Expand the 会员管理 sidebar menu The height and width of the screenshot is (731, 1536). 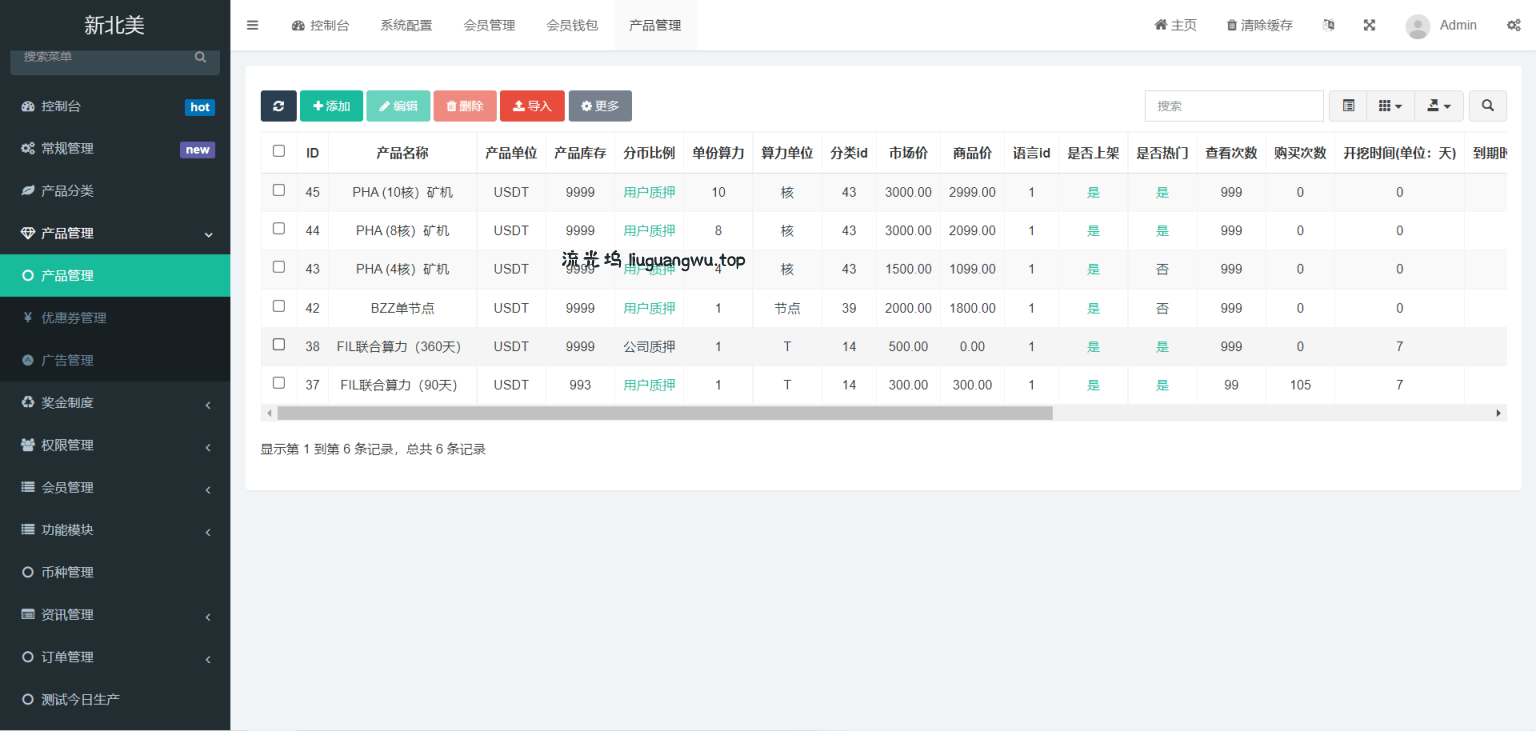(x=115, y=488)
